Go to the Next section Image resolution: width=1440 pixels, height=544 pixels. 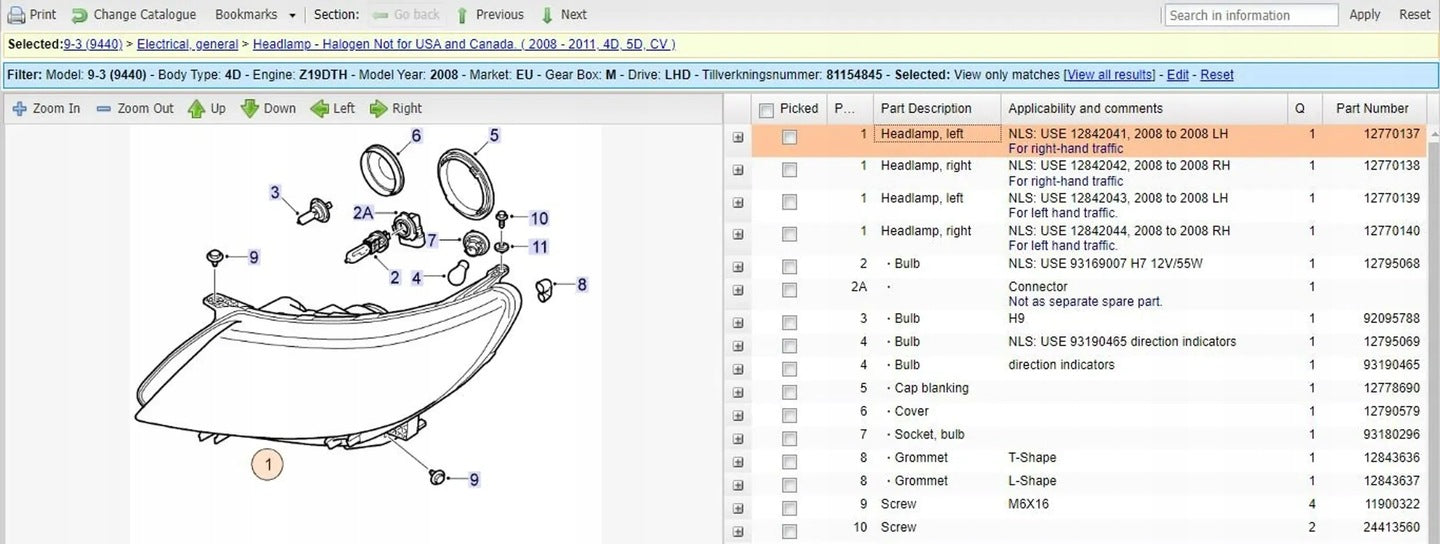547,15
